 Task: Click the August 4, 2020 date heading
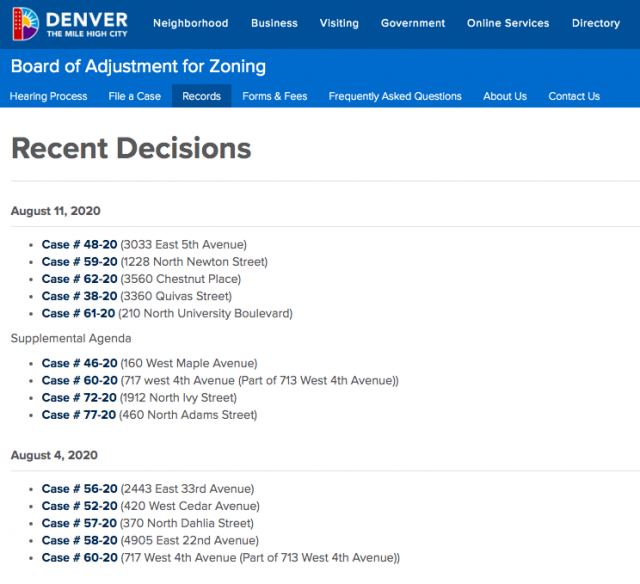54,455
